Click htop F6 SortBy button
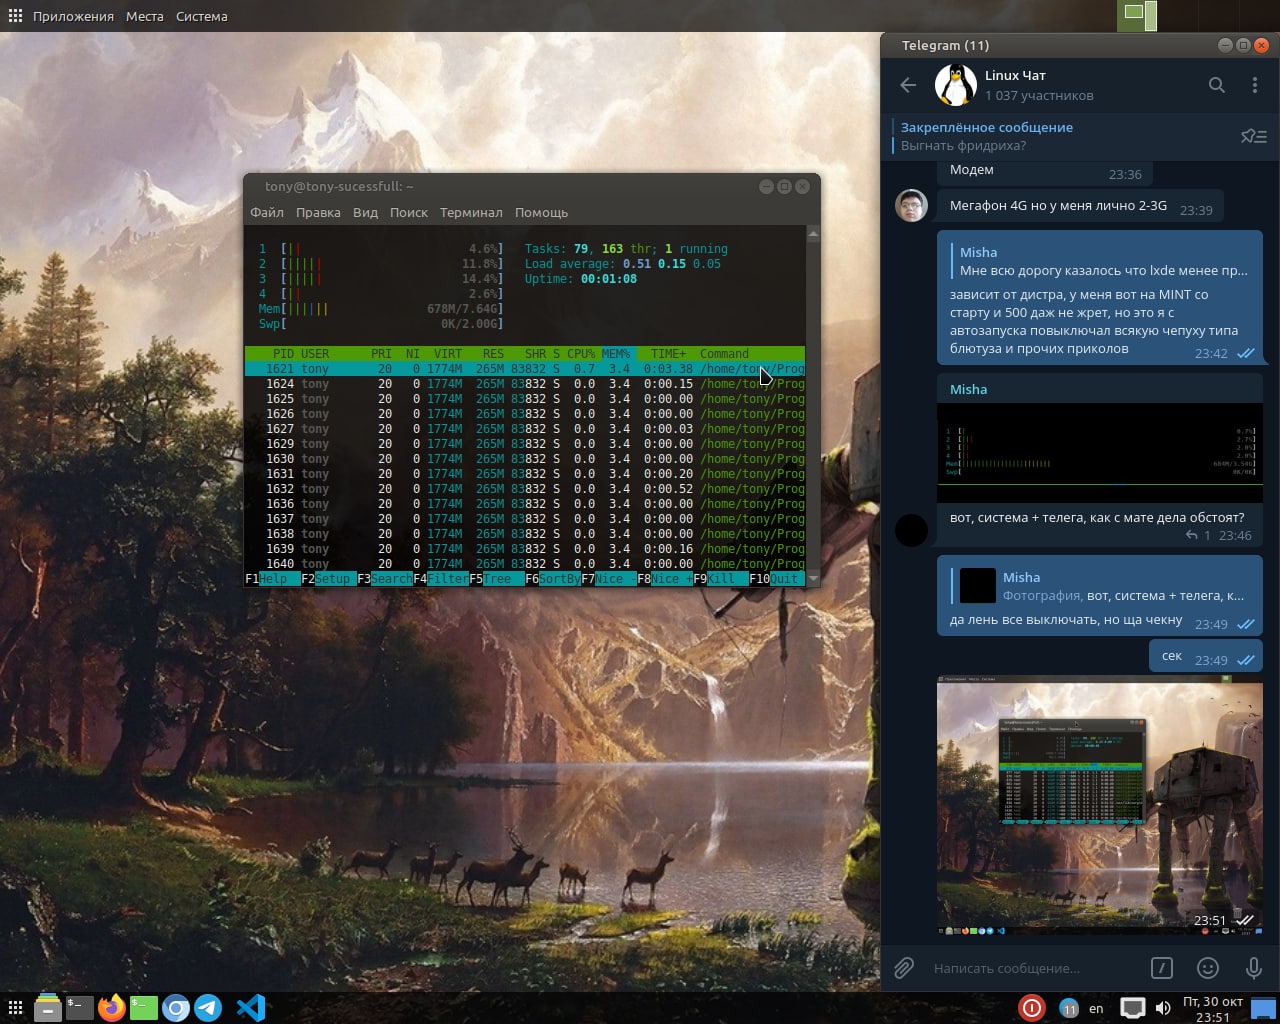The width and height of the screenshot is (1280, 1024). click(553, 579)
